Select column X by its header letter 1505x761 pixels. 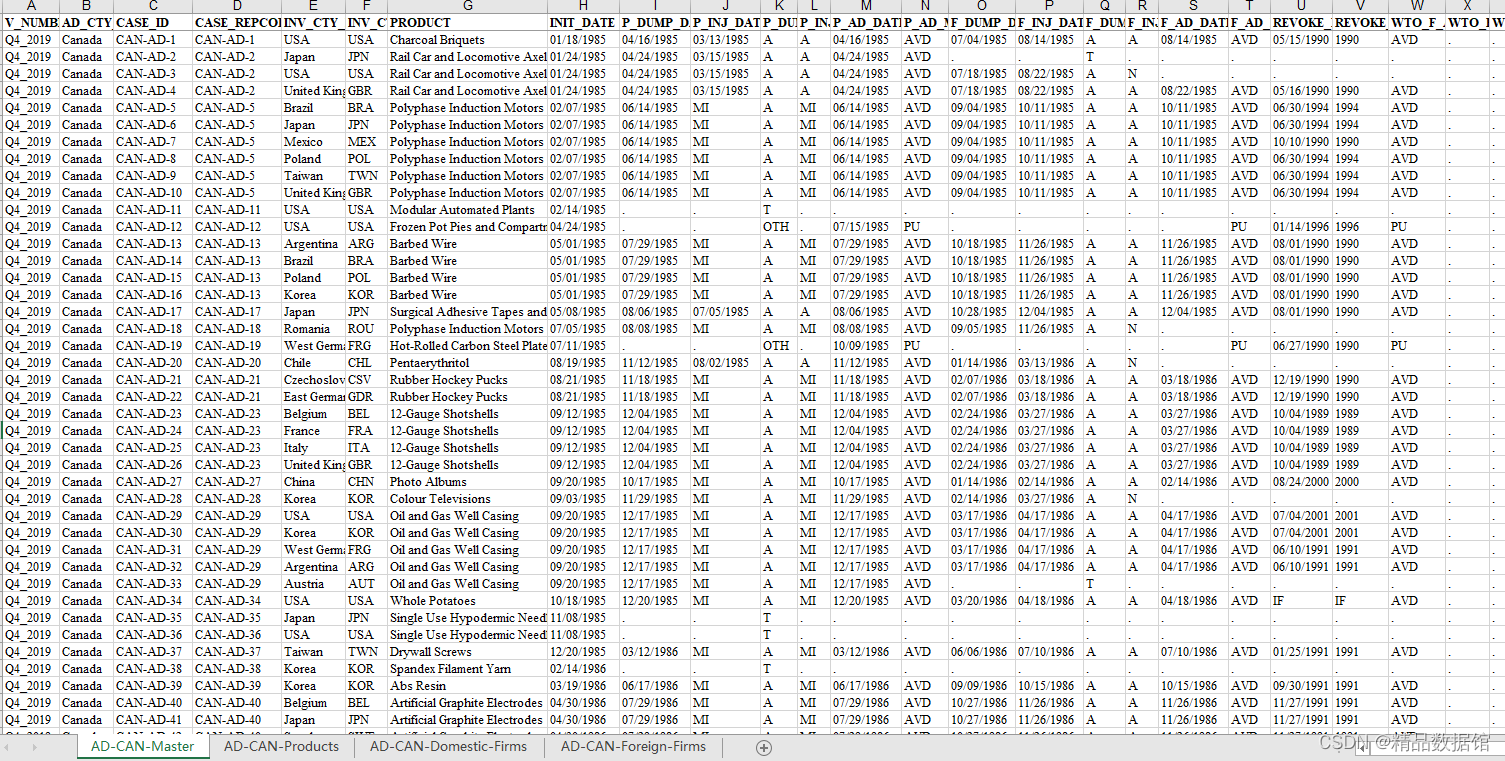coord(1467,6)
